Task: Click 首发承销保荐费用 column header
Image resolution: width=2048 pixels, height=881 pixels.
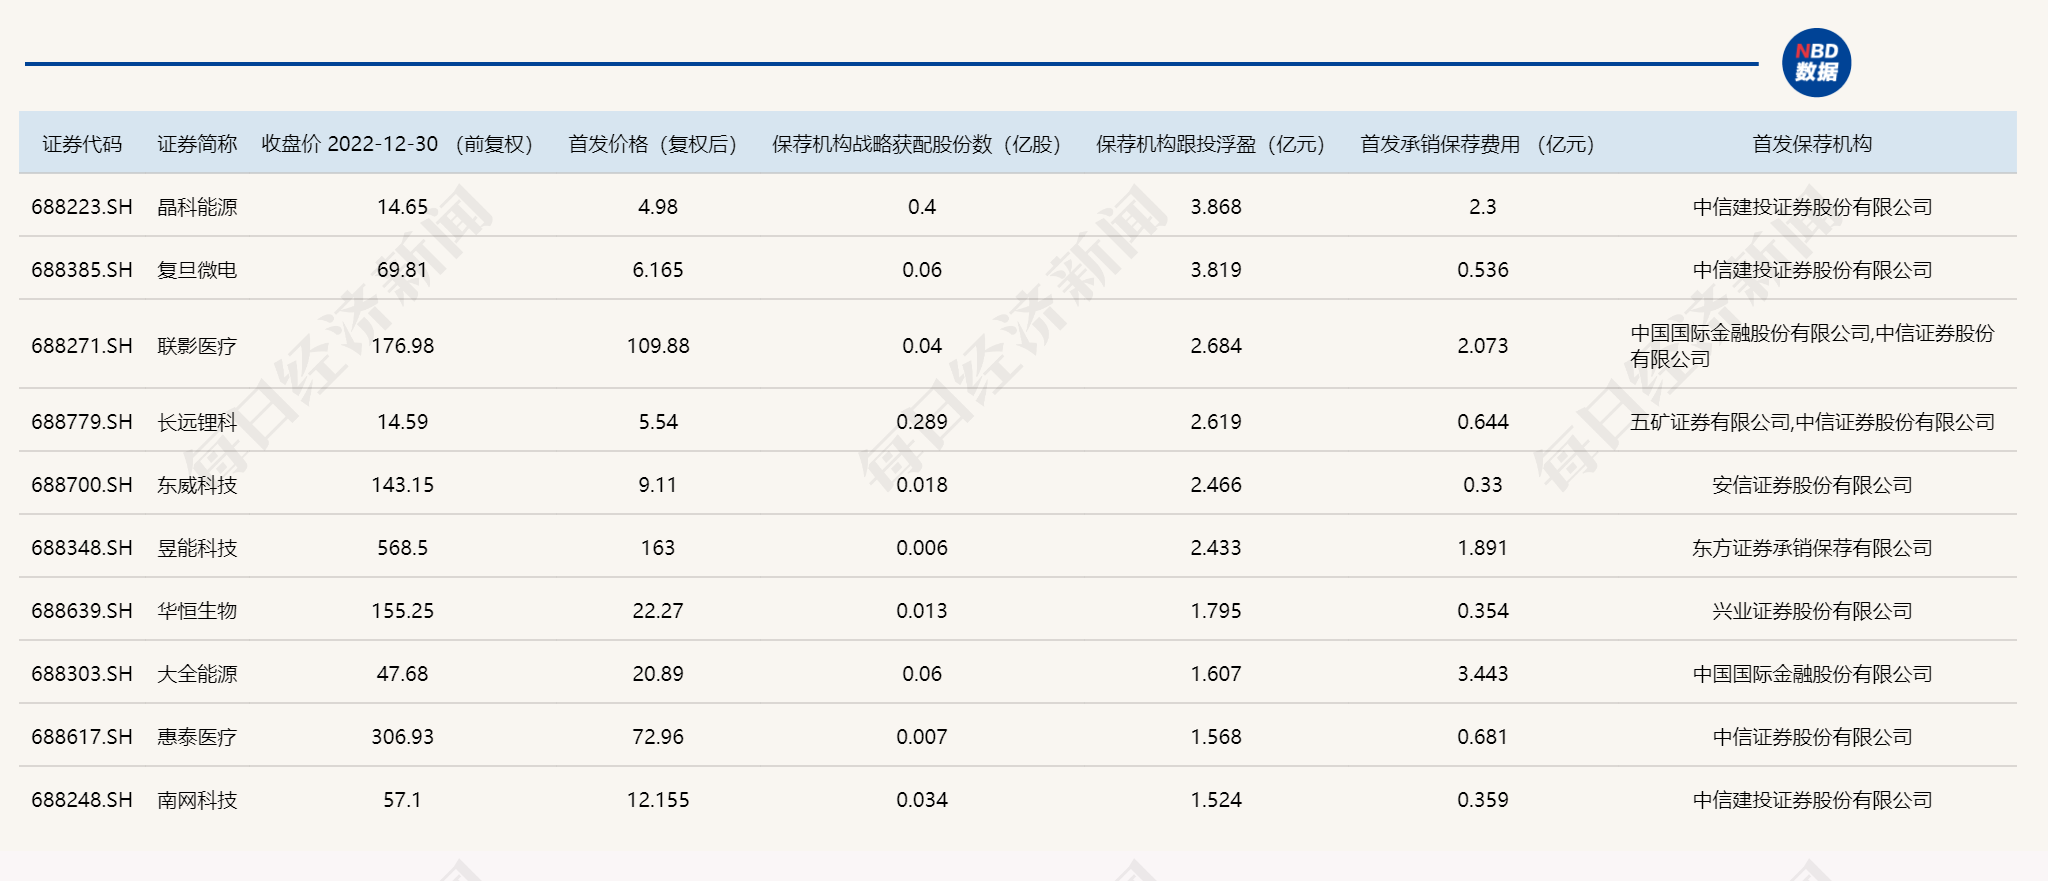Action: (x=1478, y=144)
